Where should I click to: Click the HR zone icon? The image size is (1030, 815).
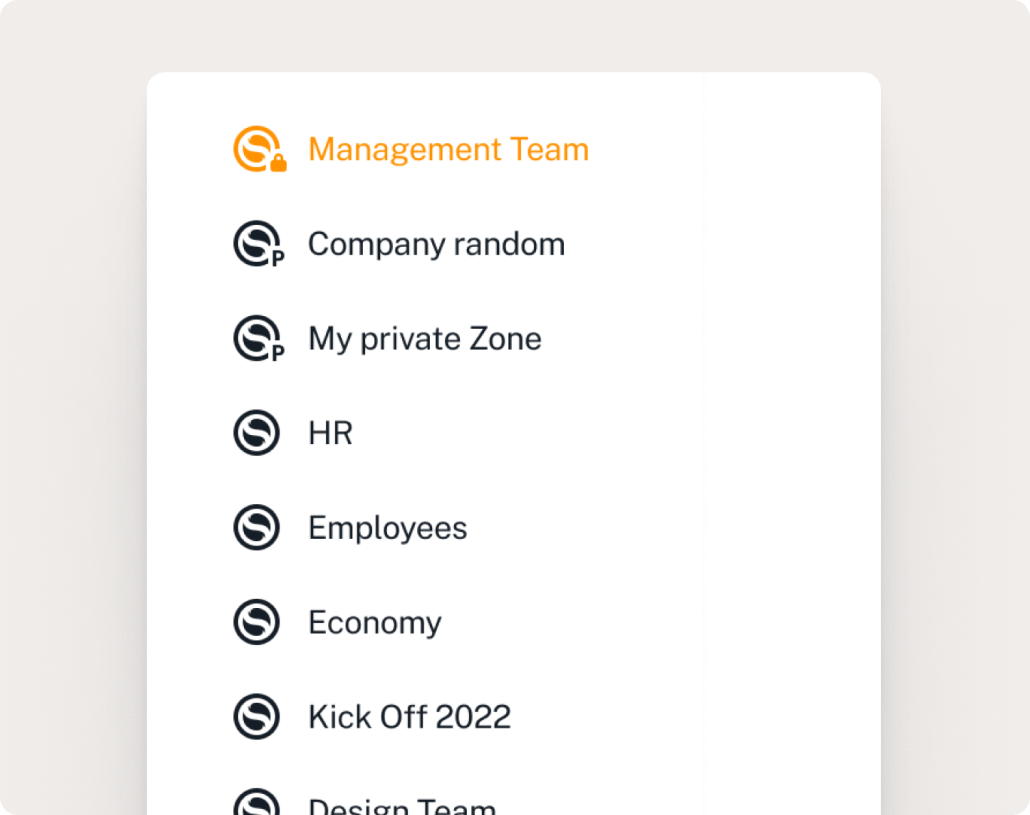(256, 433)
